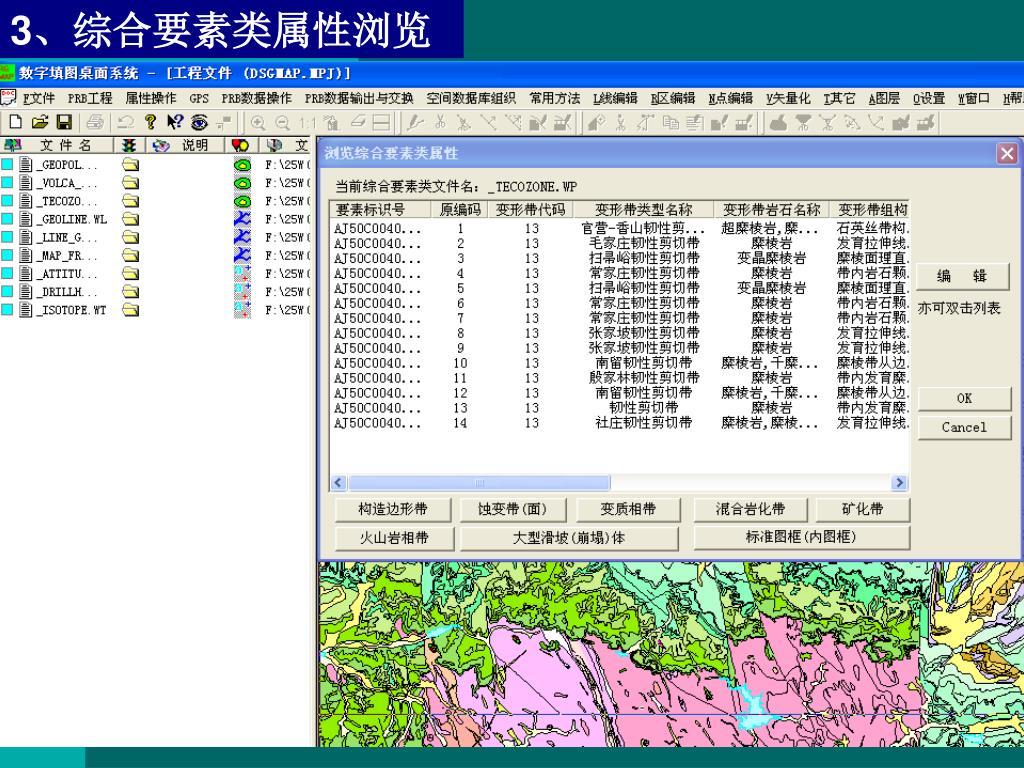Click the Print toolbar icon
Image resolution: width=1024 pixels, height=768 pixels.
[x=95, y=122]
